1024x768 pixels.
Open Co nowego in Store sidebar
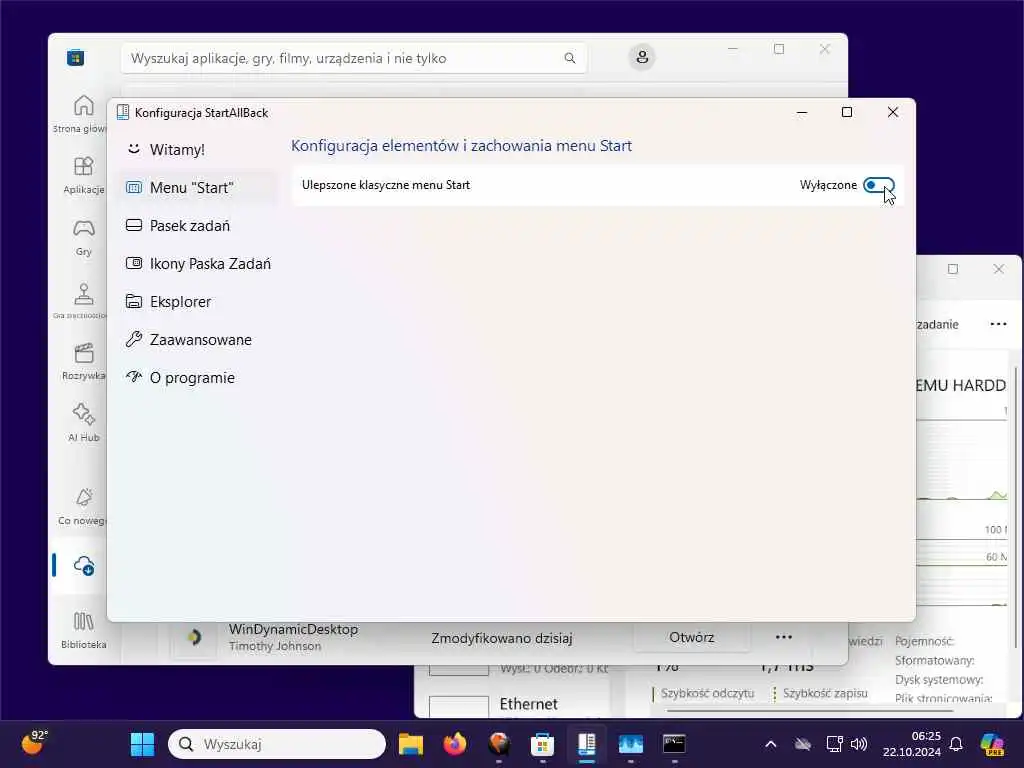tap(82, 506)
